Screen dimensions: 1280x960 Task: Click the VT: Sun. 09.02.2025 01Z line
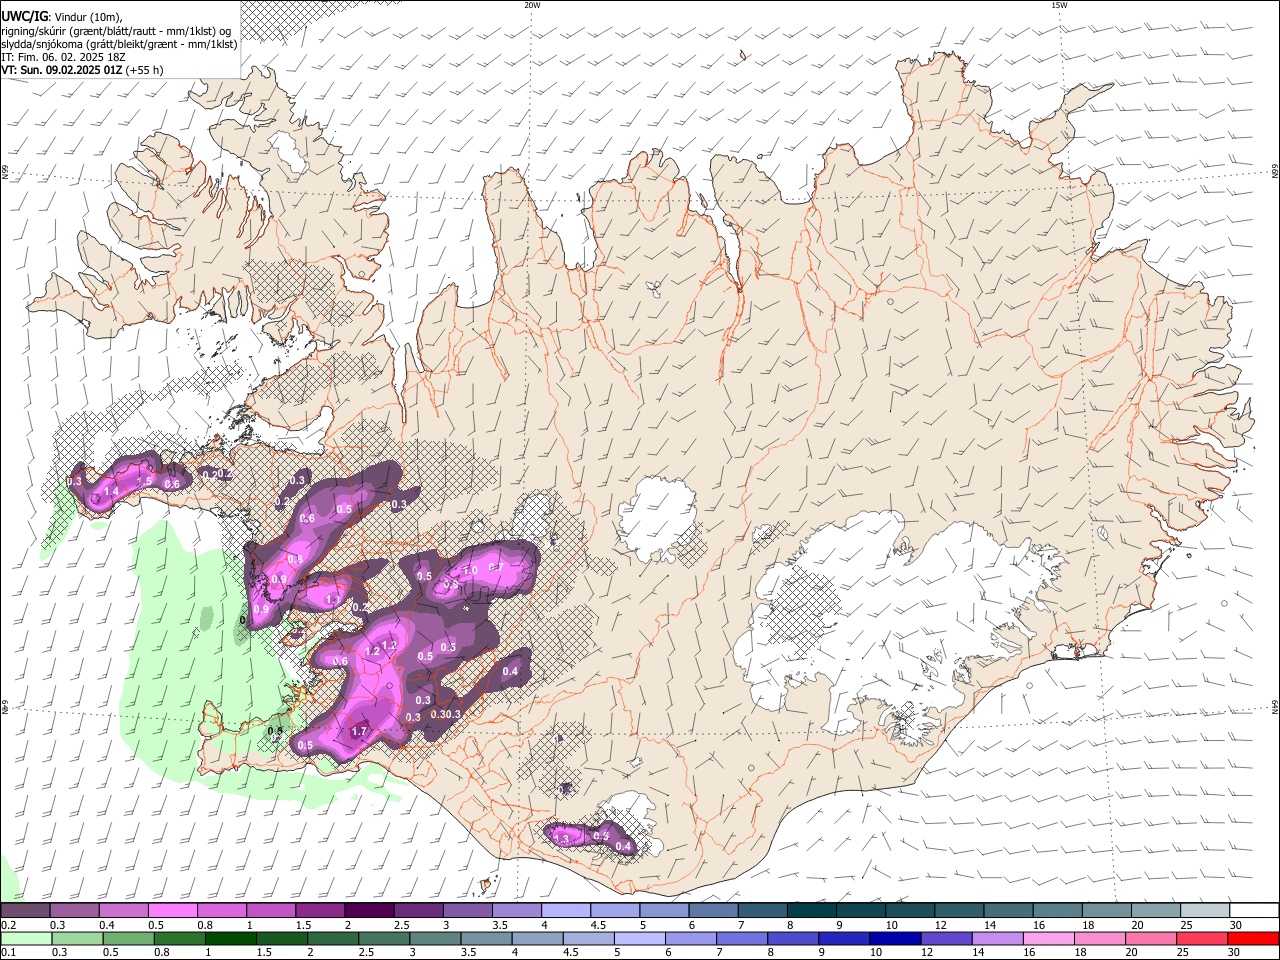82,70
